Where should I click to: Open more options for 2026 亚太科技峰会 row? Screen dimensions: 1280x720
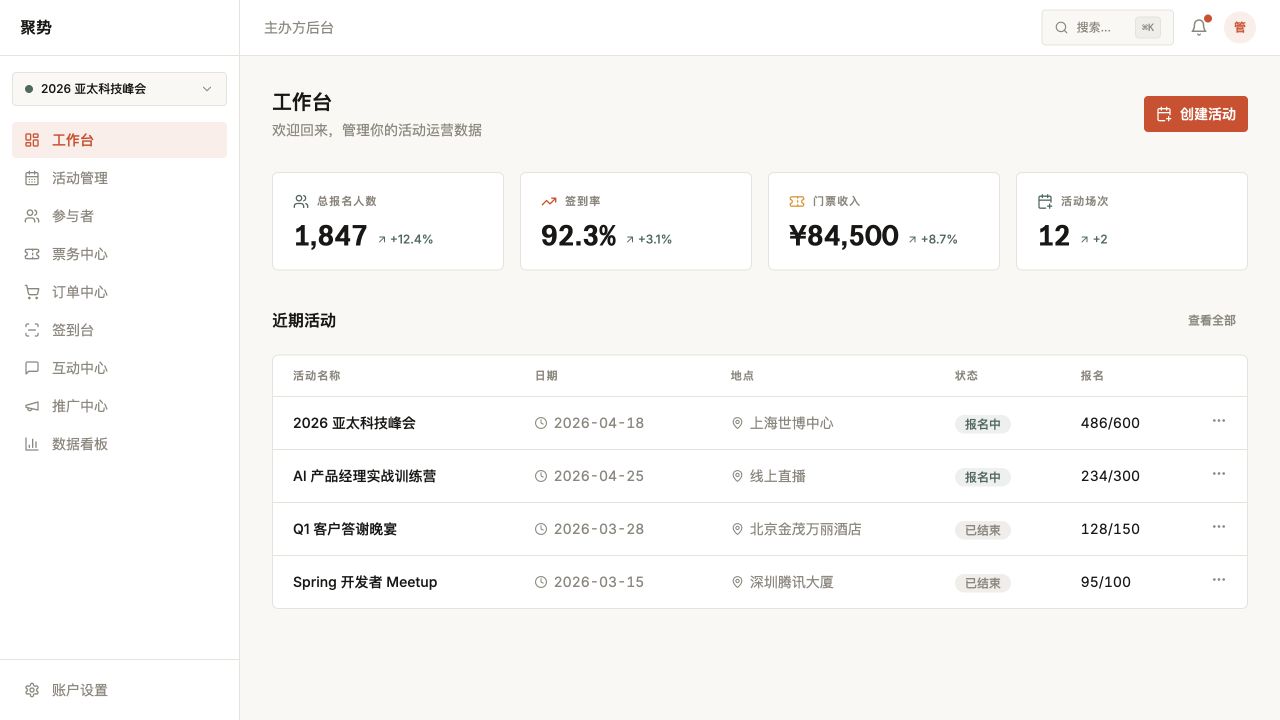1219,421
